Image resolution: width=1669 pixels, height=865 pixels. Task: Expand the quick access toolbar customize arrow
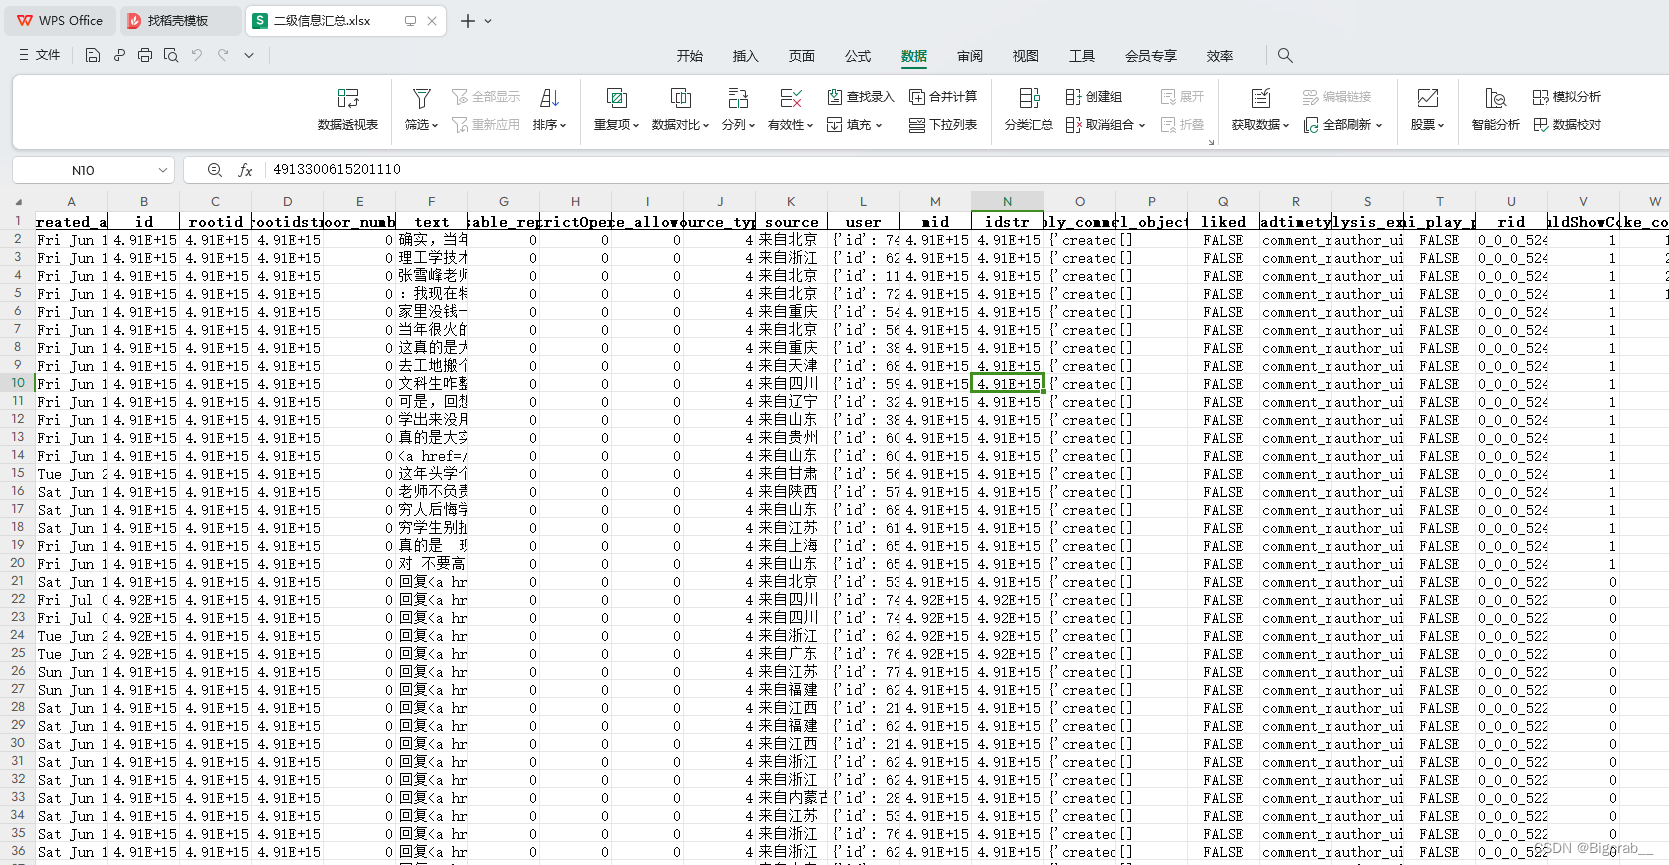point(249,56)
